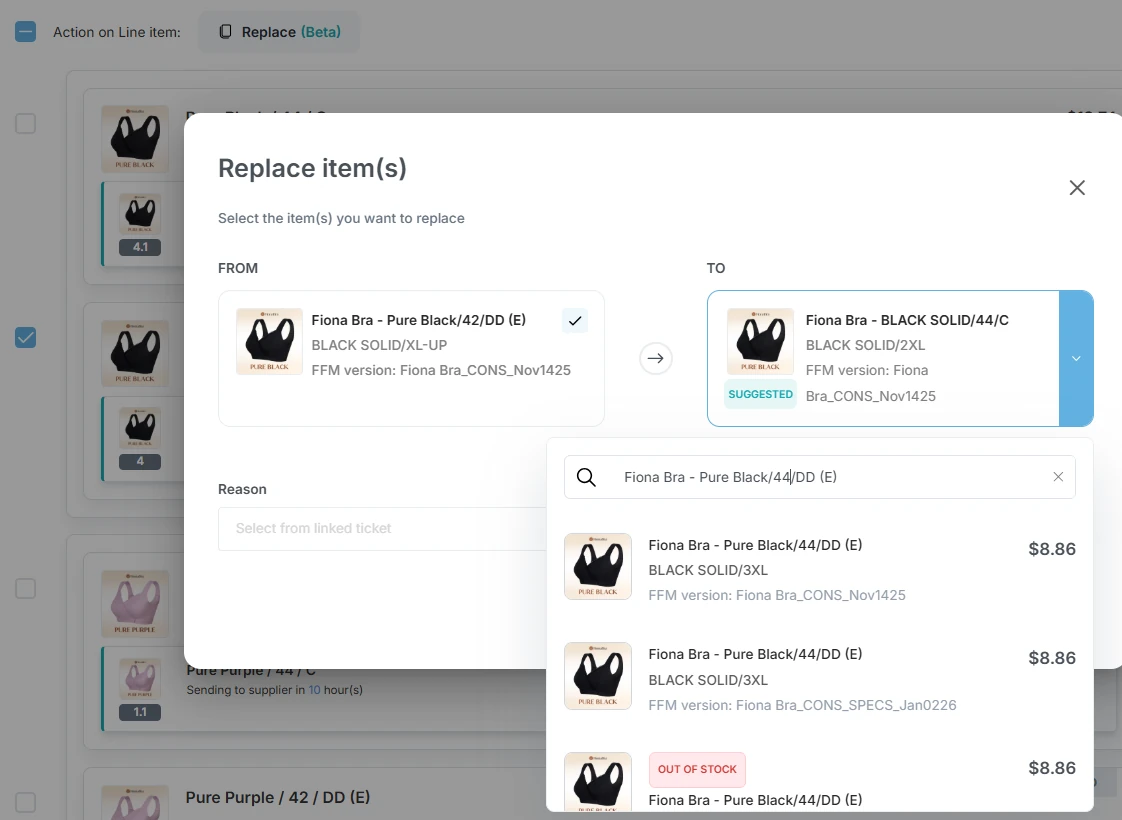Click the SUGGESTED badge on the TO item
The height and width of the screenshot is (820, 1122).
[760, 394]
